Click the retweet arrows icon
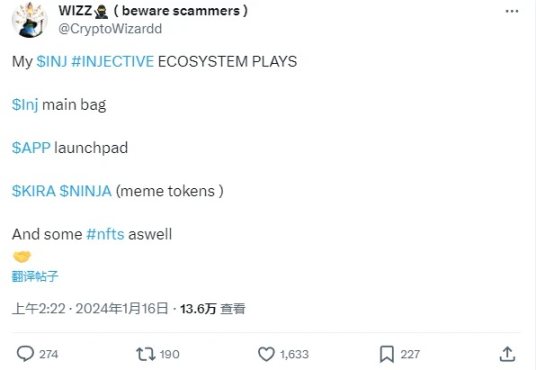 [146, 354]
